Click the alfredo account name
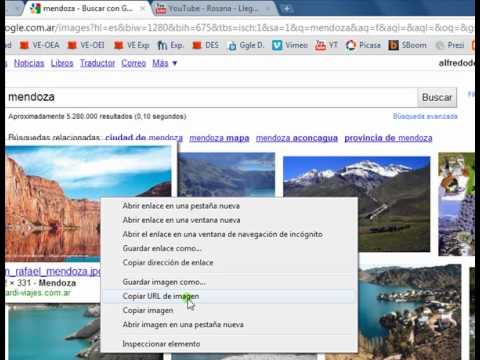Image resolution: width=480 pixels, height=360 pixels. click(x=457, y=63)
